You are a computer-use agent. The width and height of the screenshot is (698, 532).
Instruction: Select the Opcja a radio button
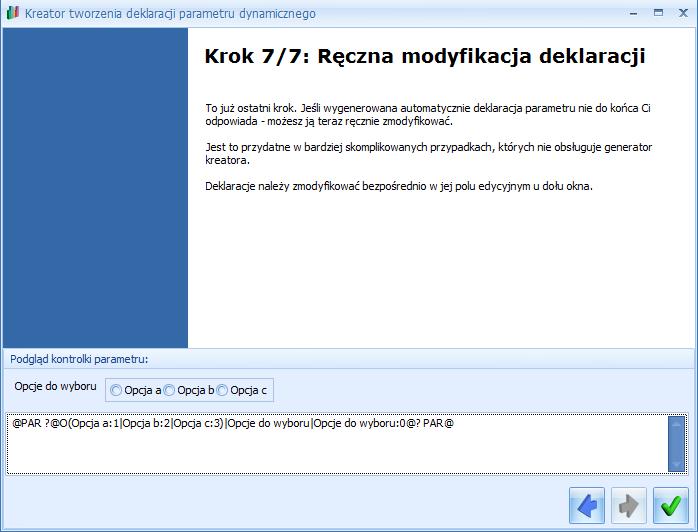[x=116, y=390]
